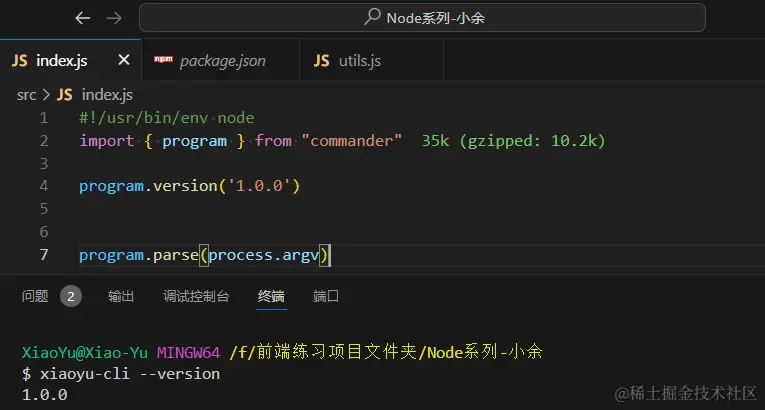Screen dimensions: 765x410
Task: Go forward with the right arrow
Action: [114, 18]
